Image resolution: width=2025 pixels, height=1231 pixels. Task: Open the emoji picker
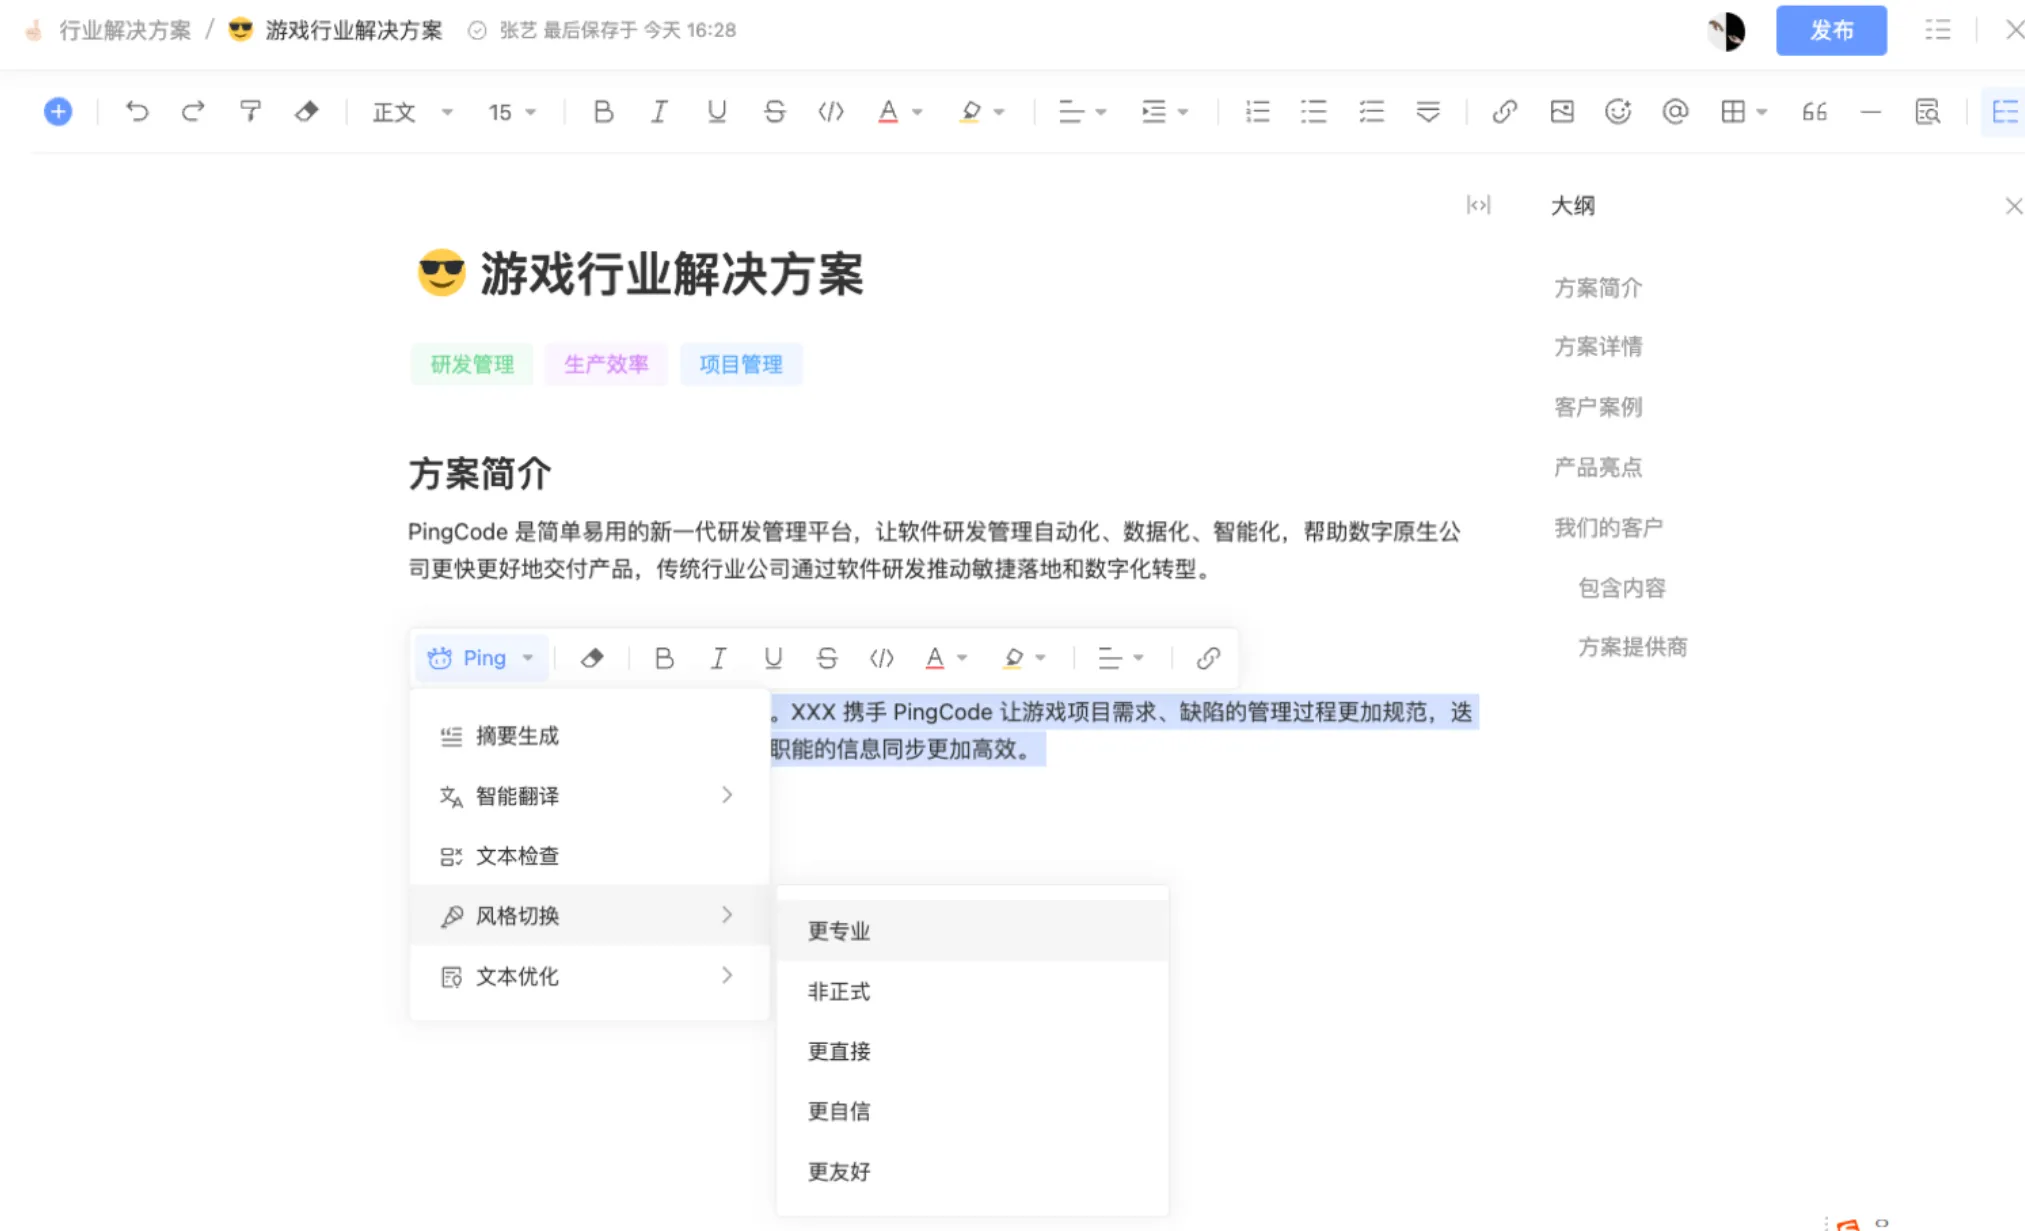[1618, 111]
